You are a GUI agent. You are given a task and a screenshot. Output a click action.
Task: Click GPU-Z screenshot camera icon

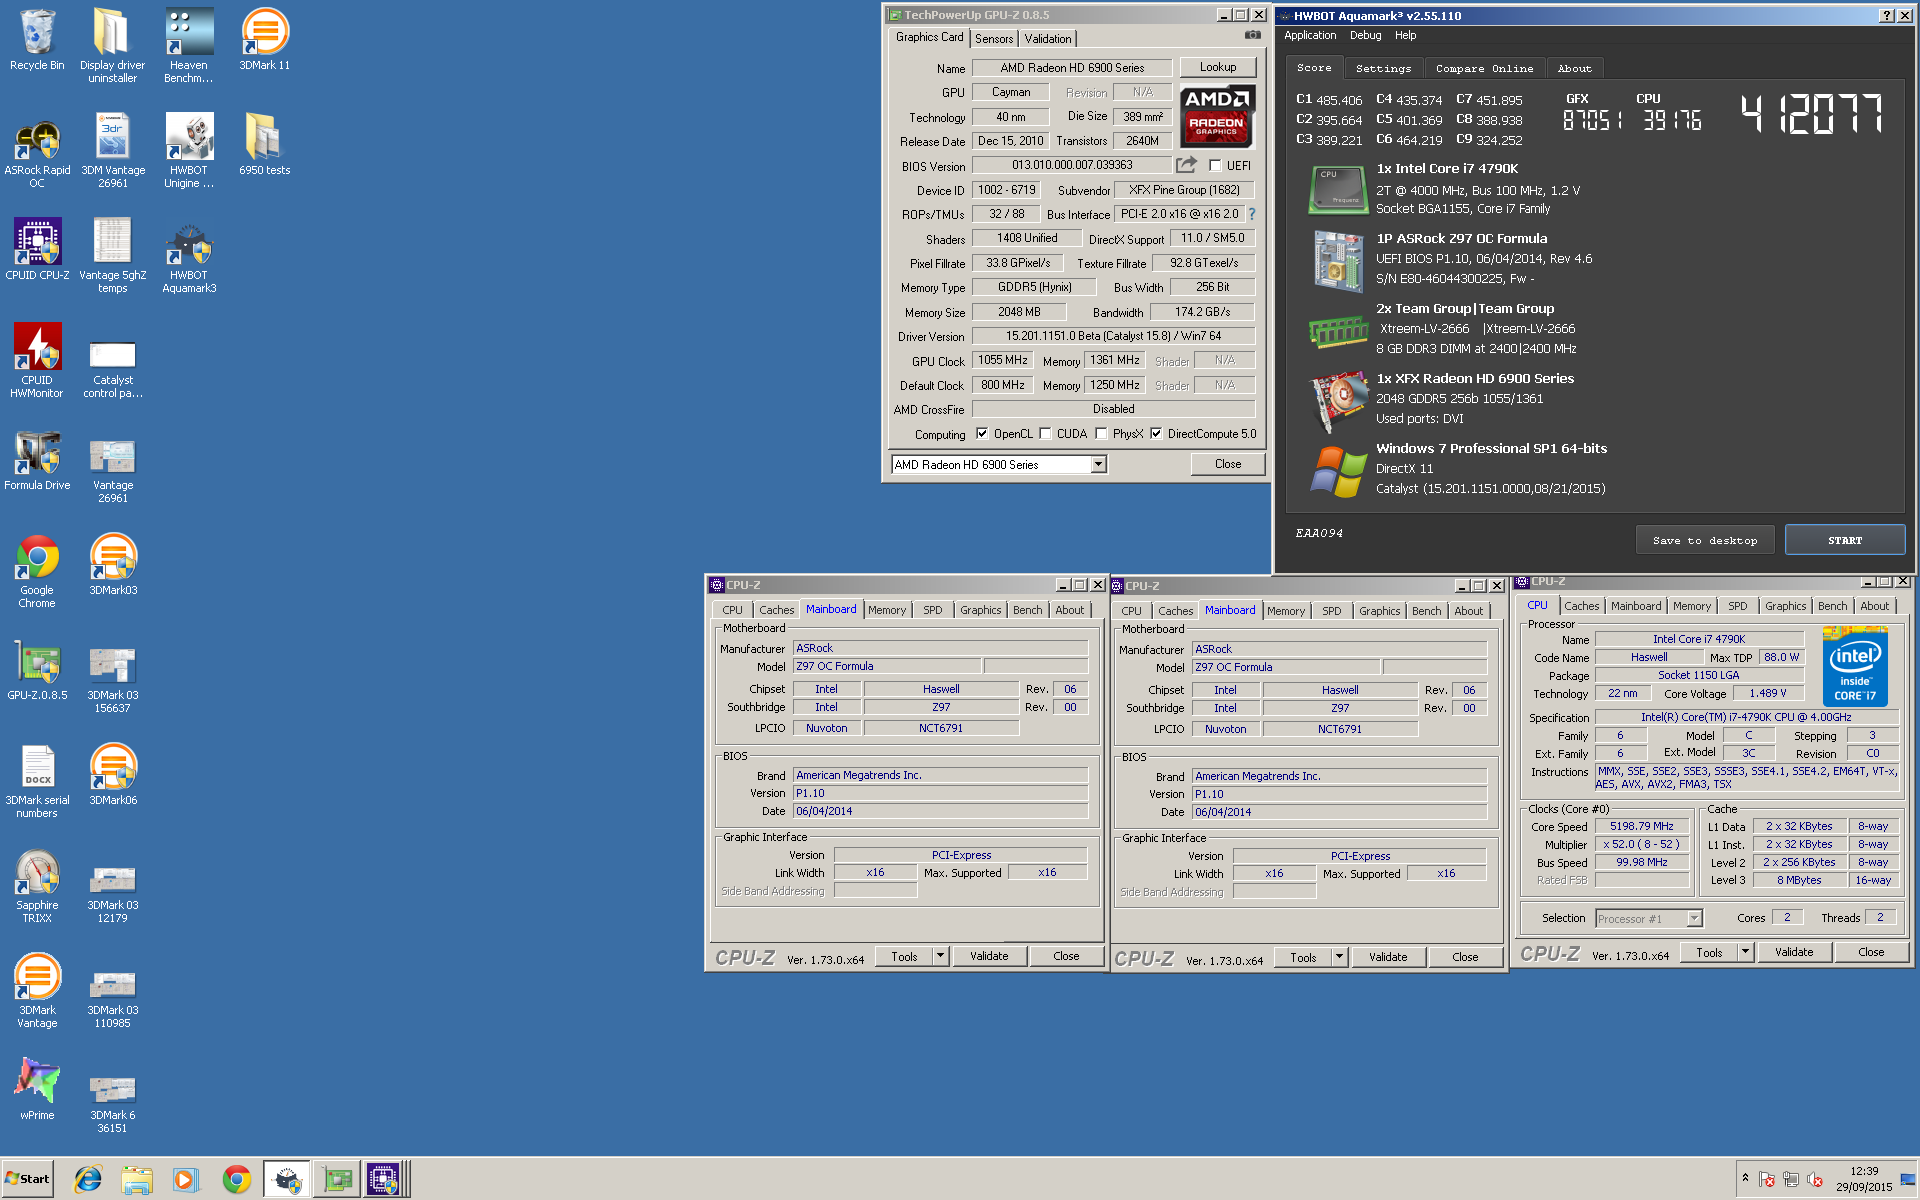point(1252,35)
